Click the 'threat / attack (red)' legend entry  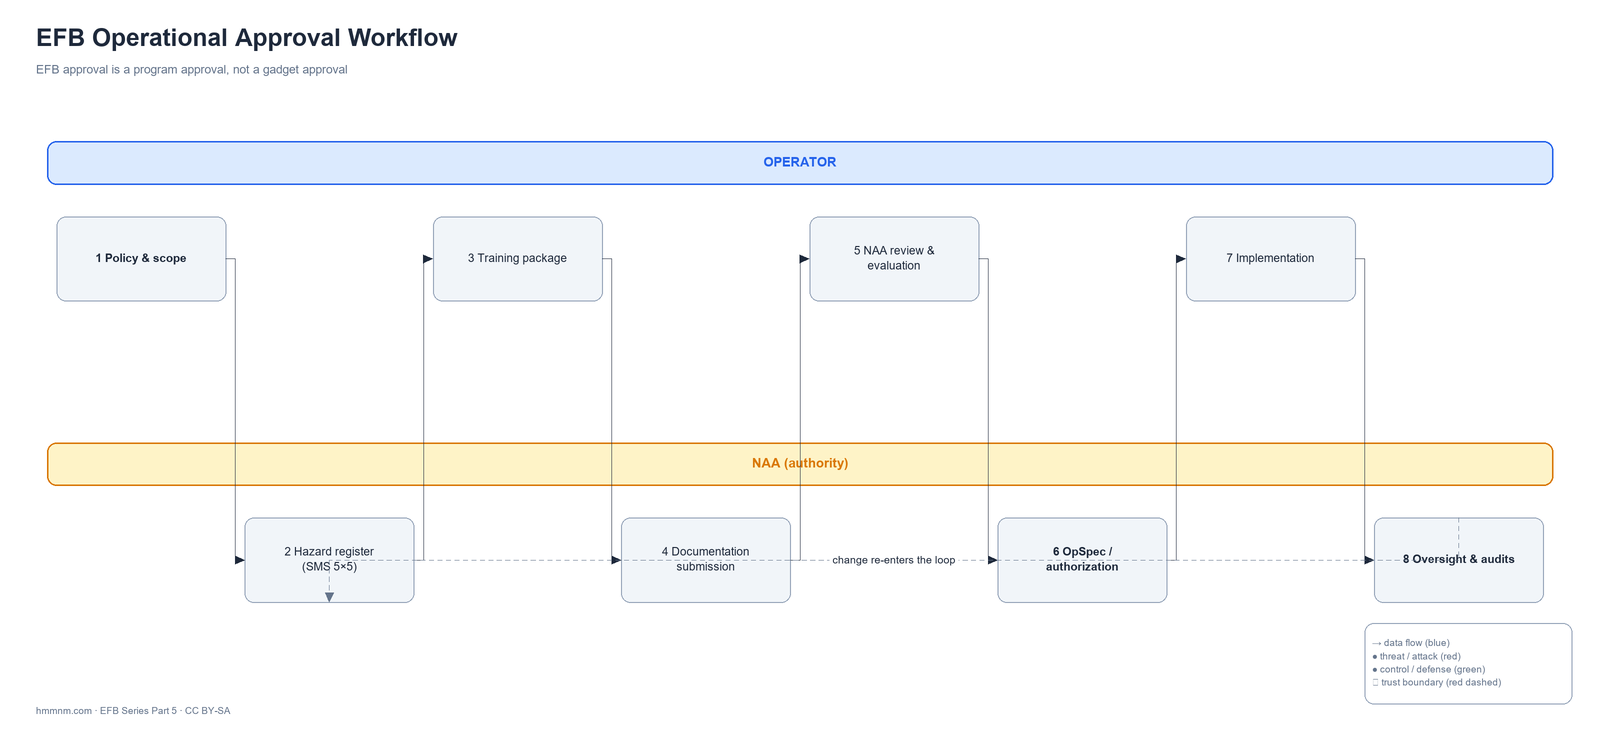[x=1417, y=657]
